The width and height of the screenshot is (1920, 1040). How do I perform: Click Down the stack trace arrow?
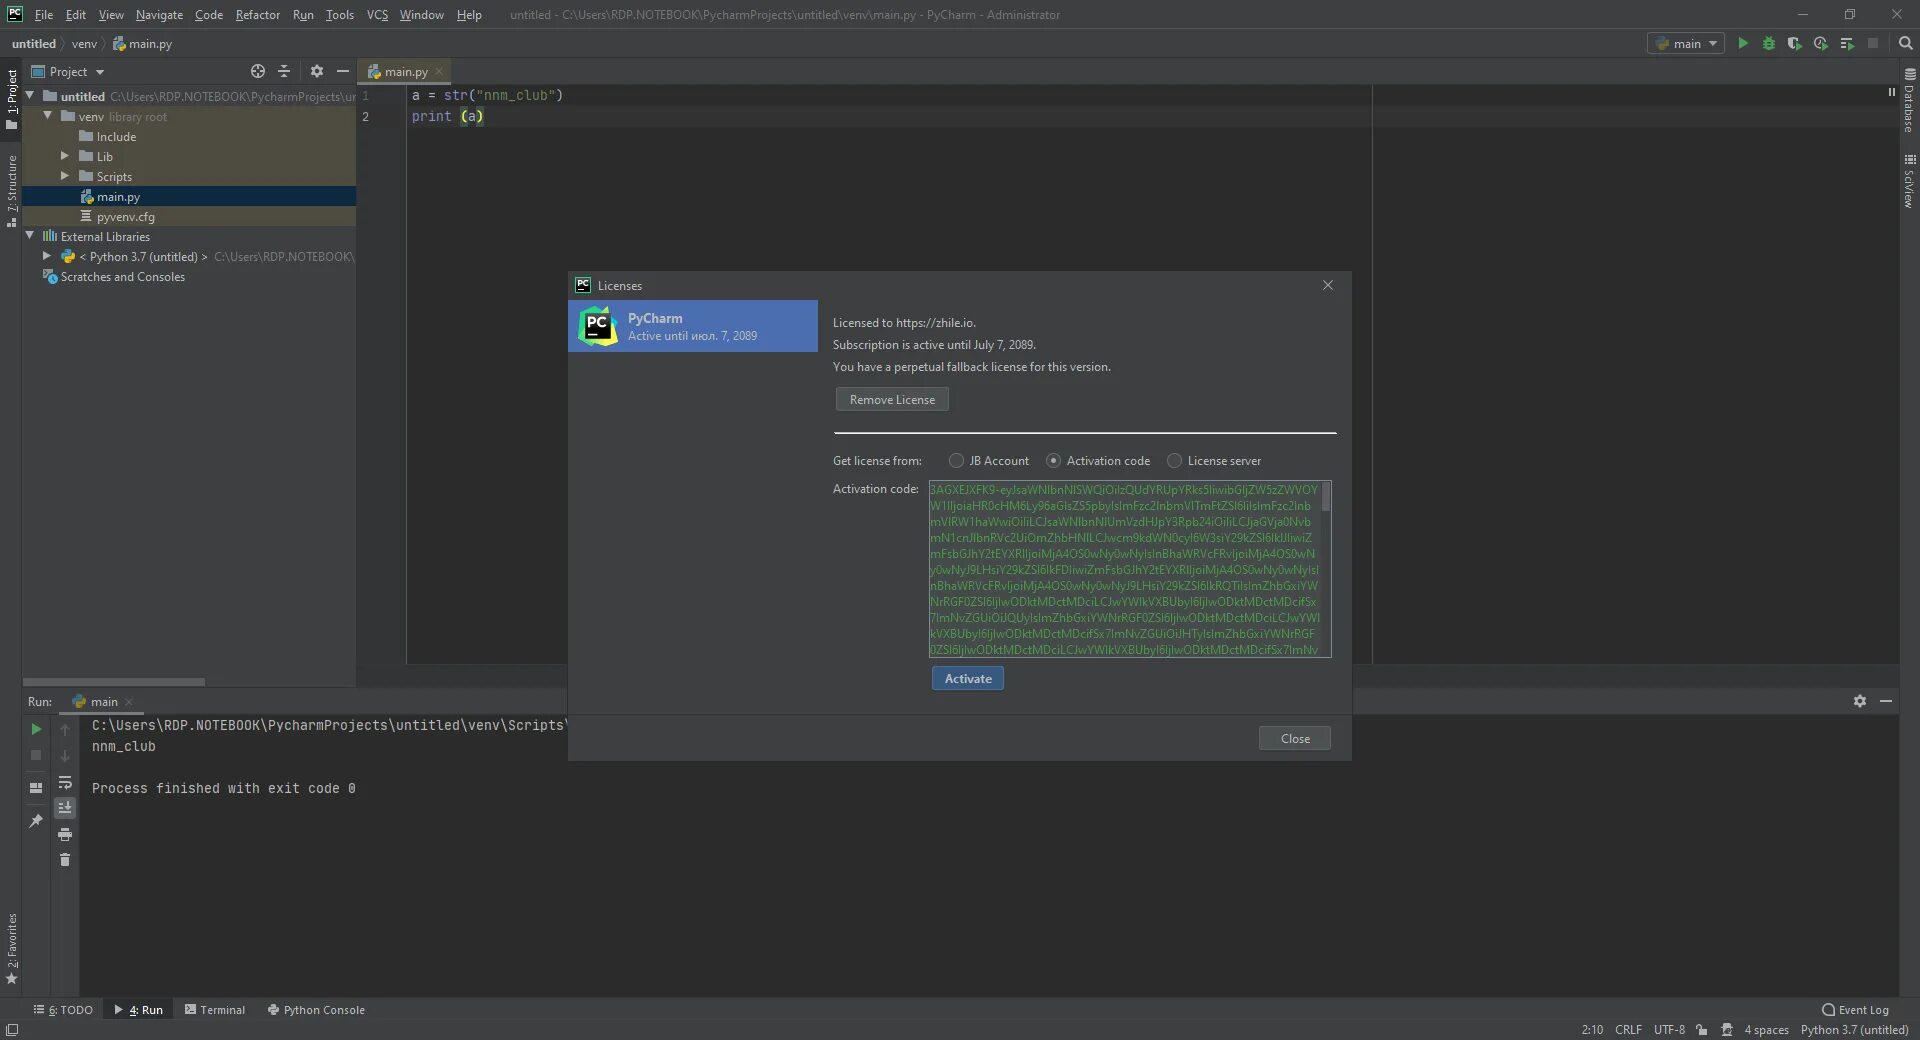coord(65,755)
